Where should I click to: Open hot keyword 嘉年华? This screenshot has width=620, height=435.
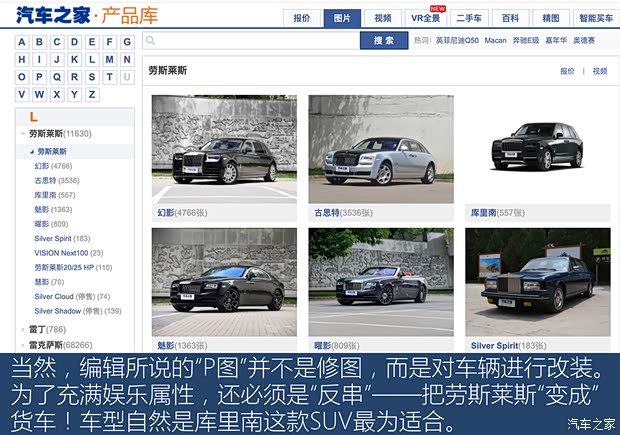click(556, 40)
